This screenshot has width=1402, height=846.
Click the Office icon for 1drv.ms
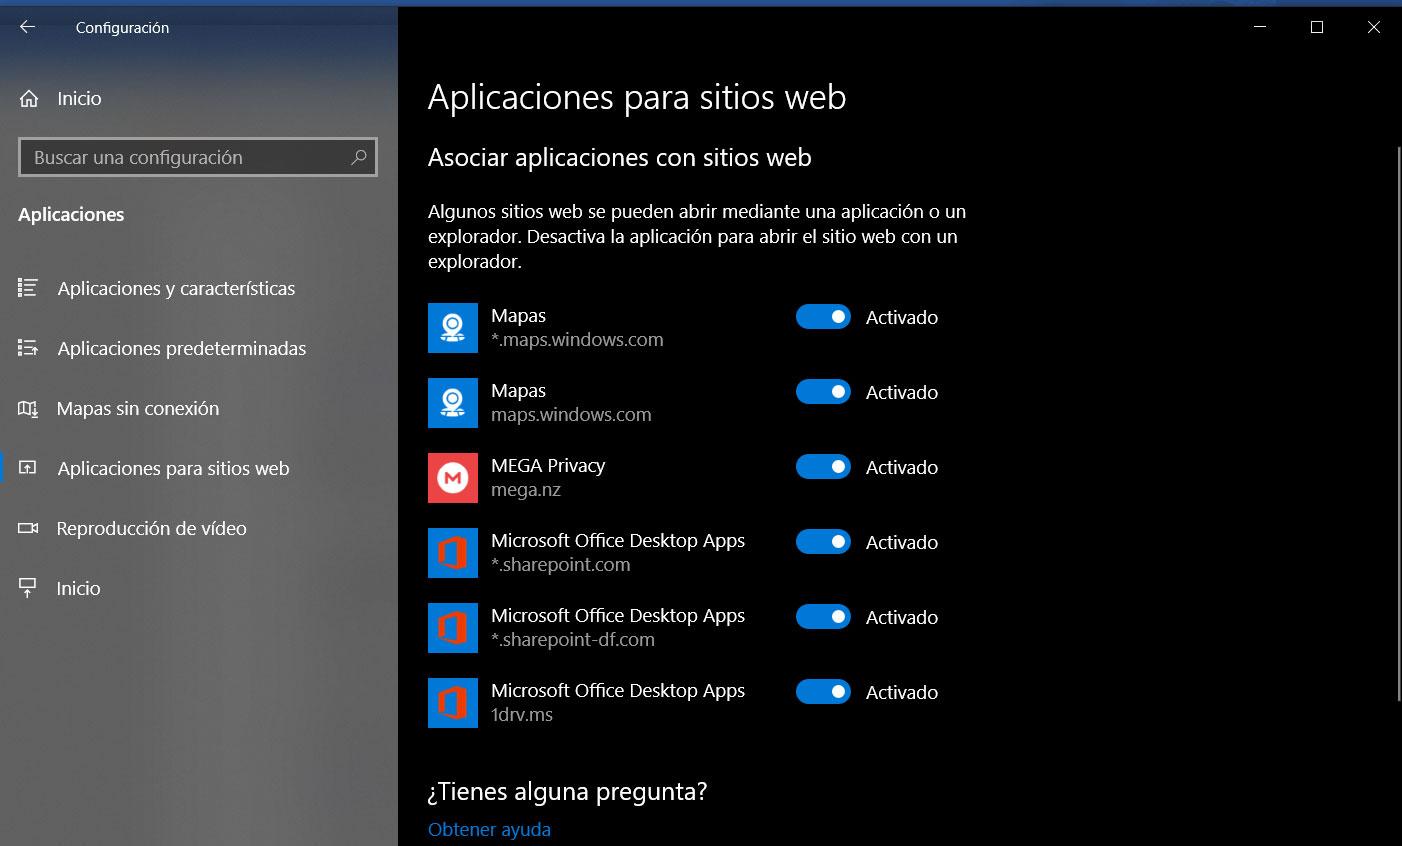(453, 703)
